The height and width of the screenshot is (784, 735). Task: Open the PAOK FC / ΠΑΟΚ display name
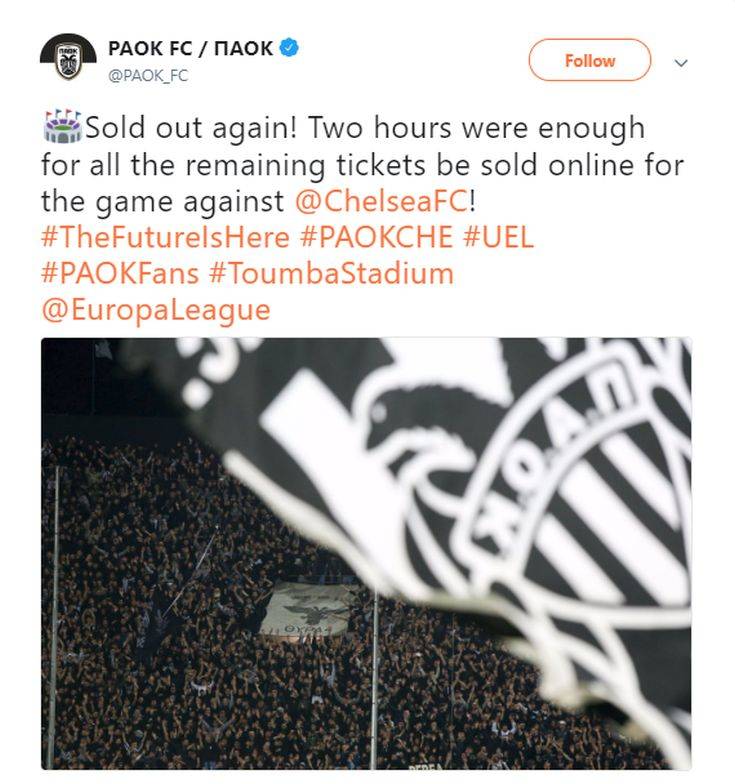point(190,48)
